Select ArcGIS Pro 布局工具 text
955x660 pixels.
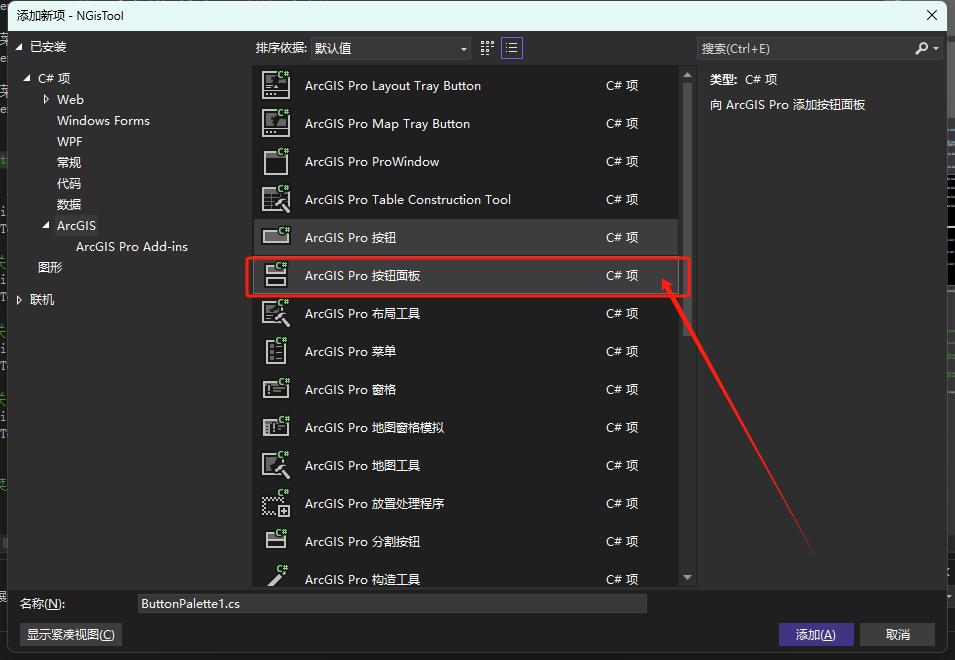coord(362,313)
